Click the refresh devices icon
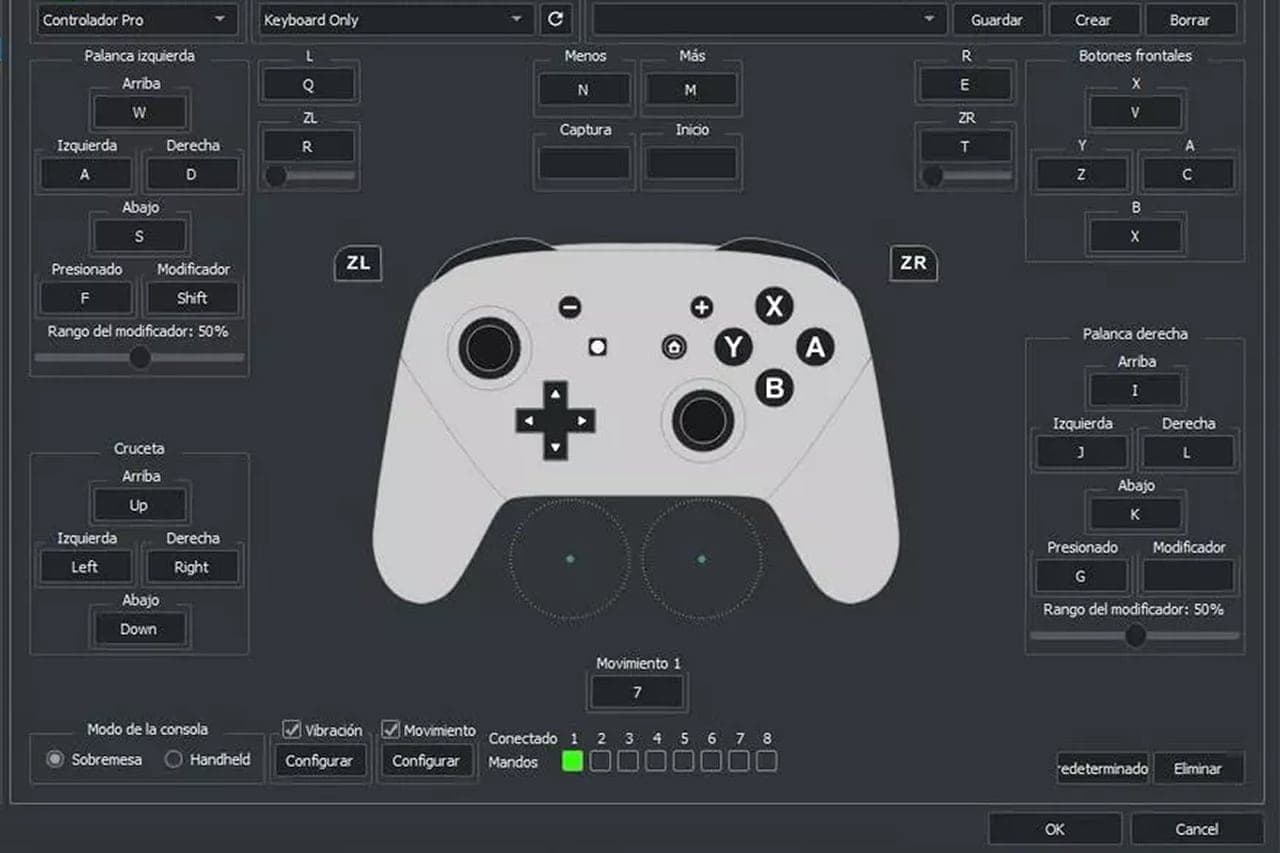The width and height of the screenshot is (1280, 853). [556, 19]
